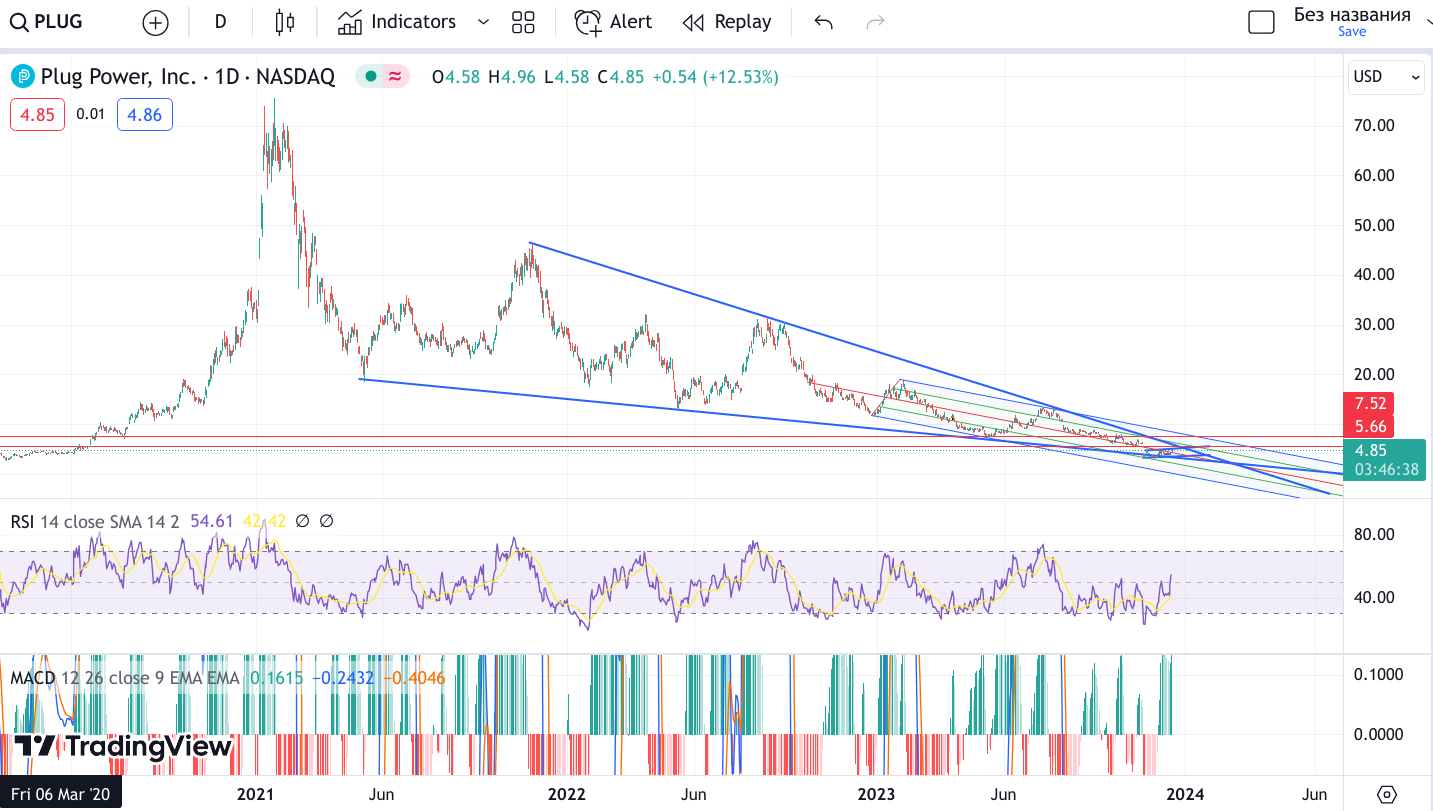The height and width of the screenshot is (811, 1433).
Task: Click the spread value 0.01
Action: (90, 114)
